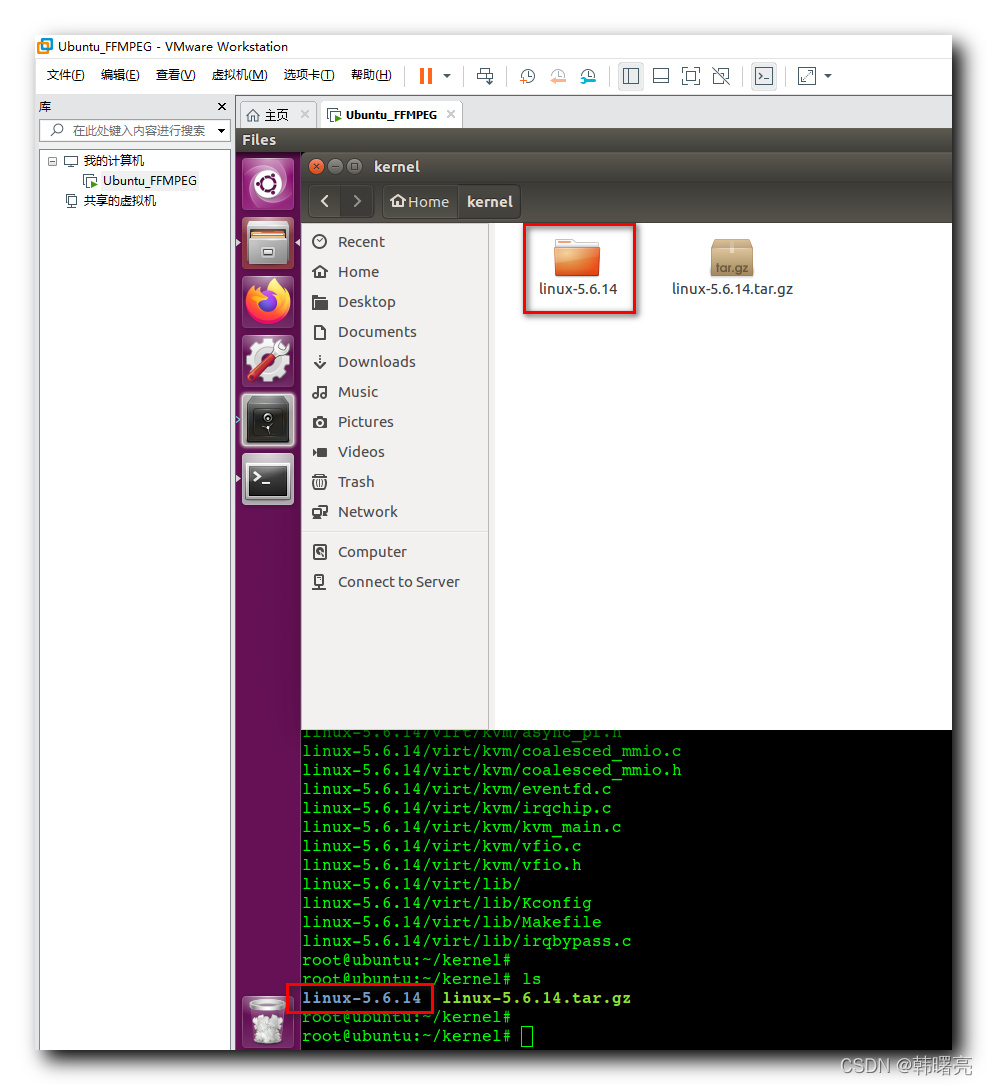Launch Firefox from the Ubuntu dock
This screenshot has height=1085, width=987.
pyautogui.click(x=268, y=302)
